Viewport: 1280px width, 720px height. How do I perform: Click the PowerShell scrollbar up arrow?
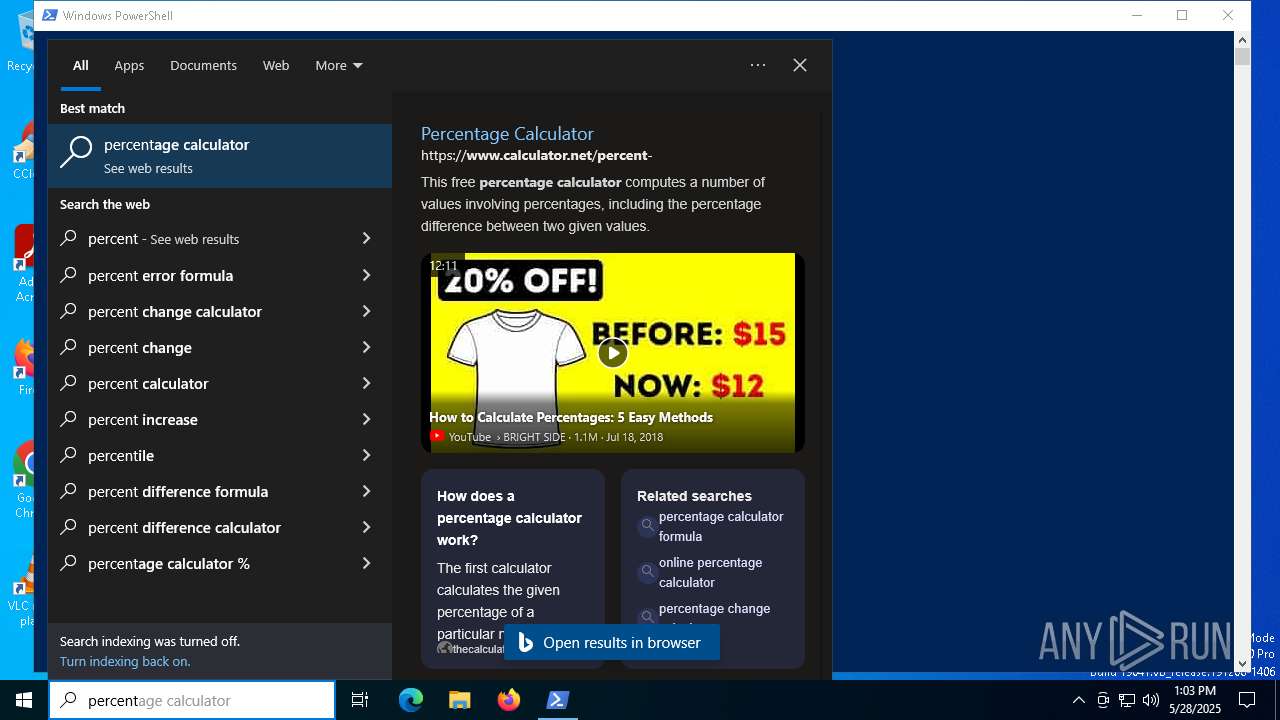[1243, 40]
